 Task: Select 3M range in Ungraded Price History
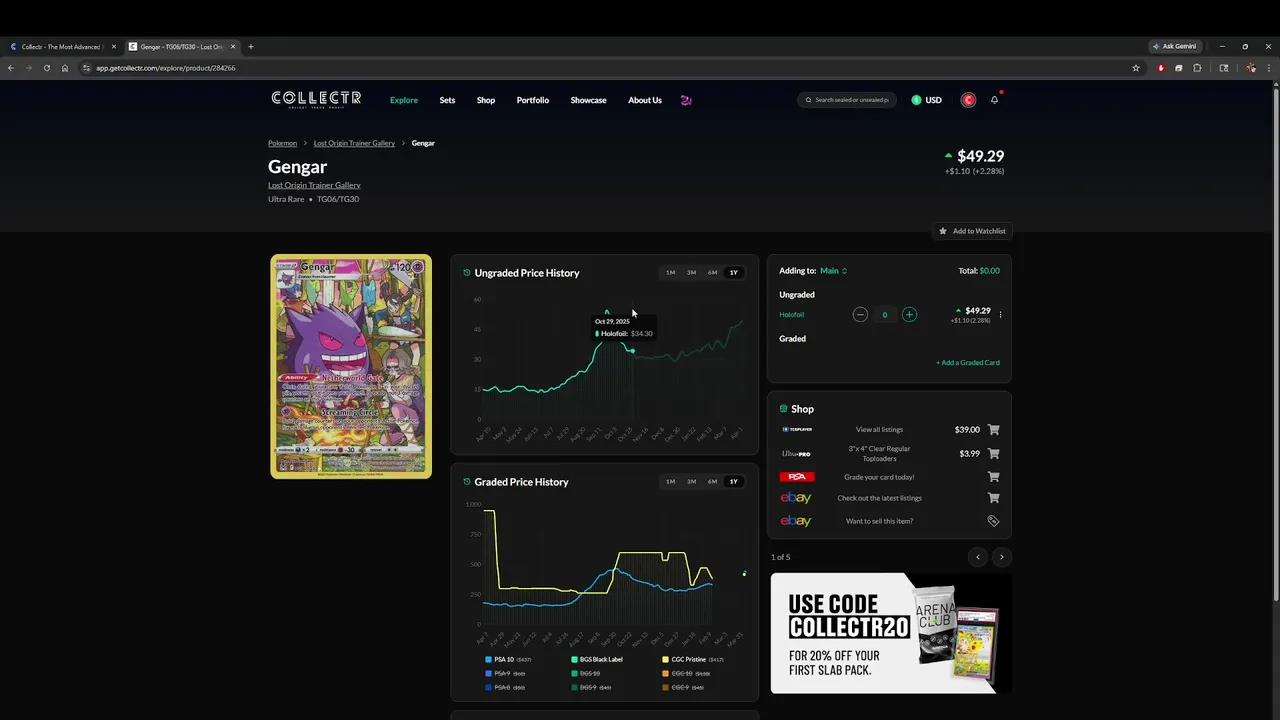pyautogui.click(x=691, y=273)
